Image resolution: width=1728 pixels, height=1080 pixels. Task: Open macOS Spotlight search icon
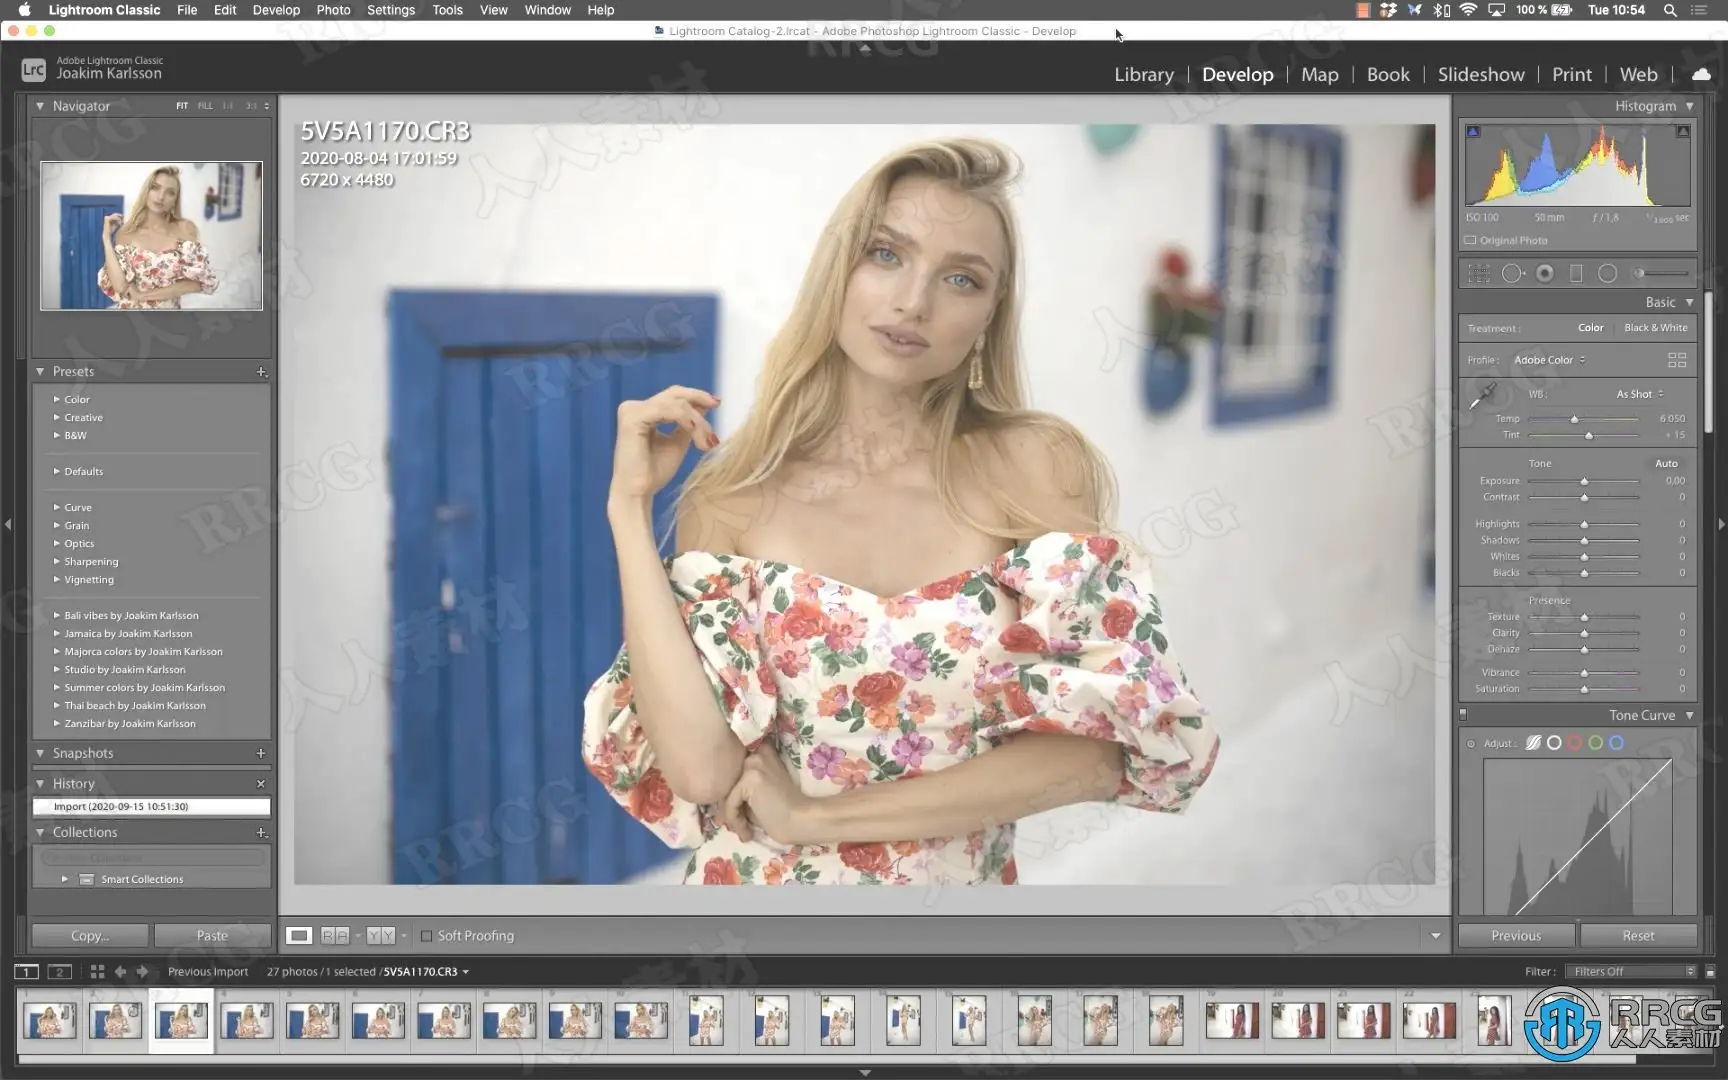click(1670, 10)
